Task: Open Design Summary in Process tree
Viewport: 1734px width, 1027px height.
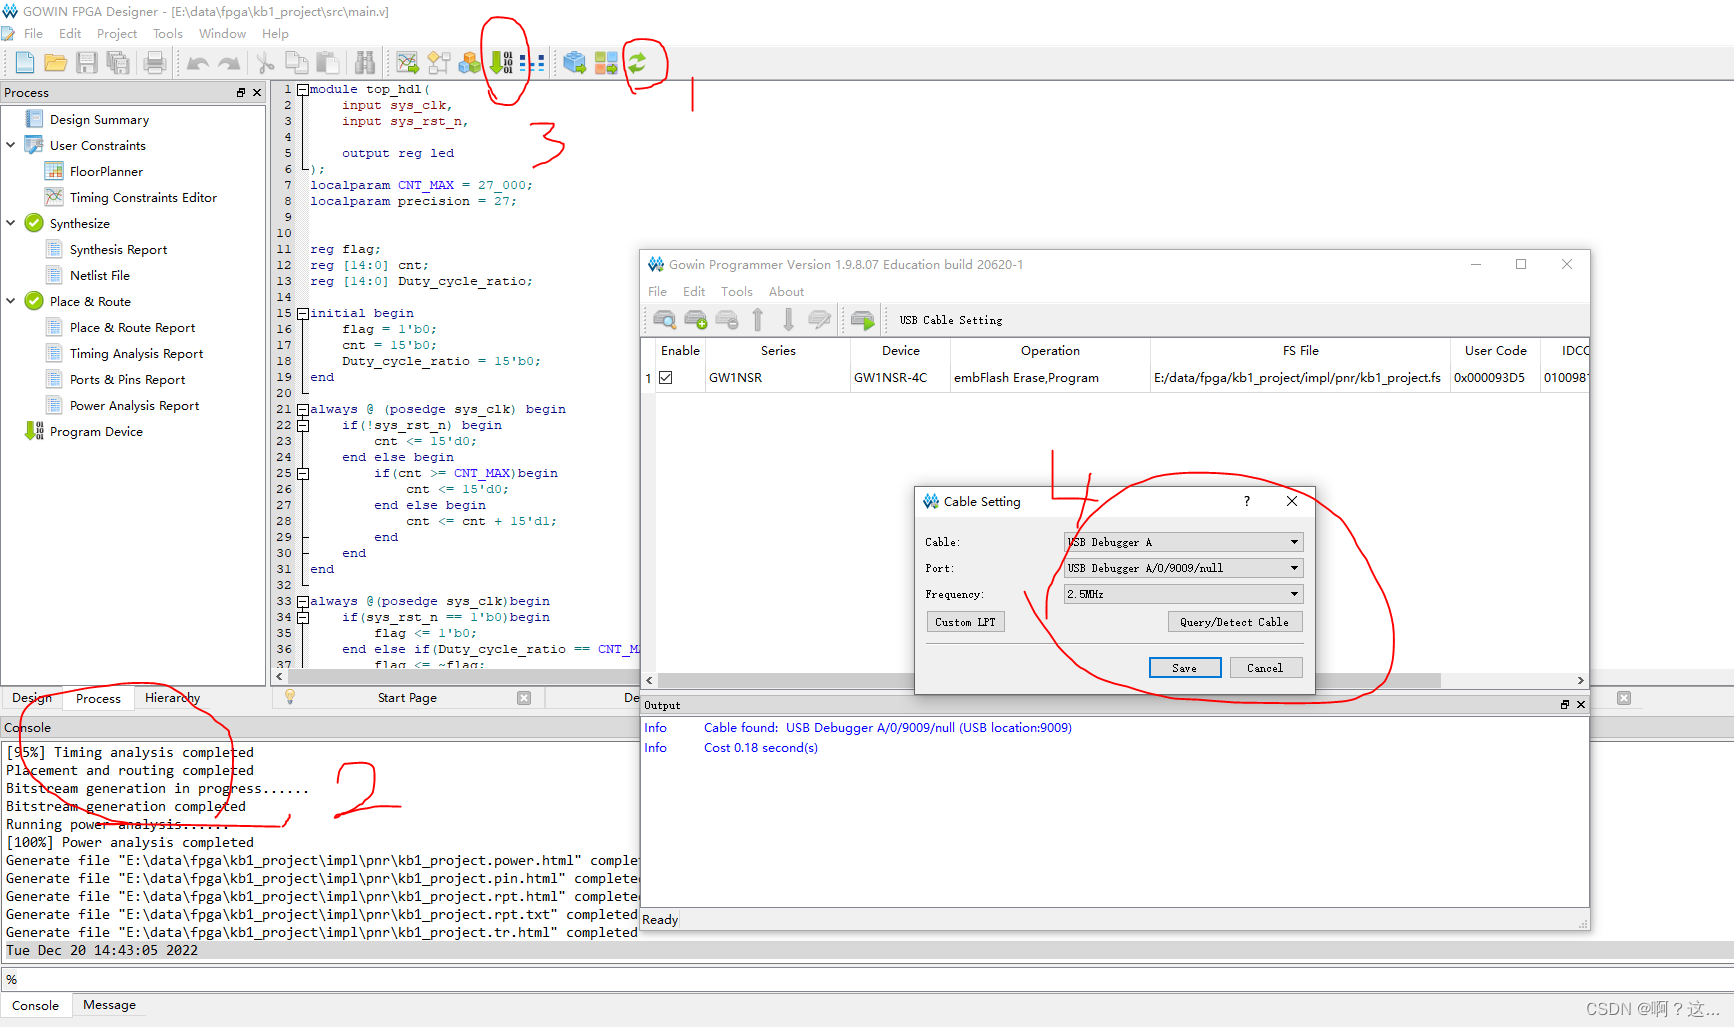Action: point(99,119)
